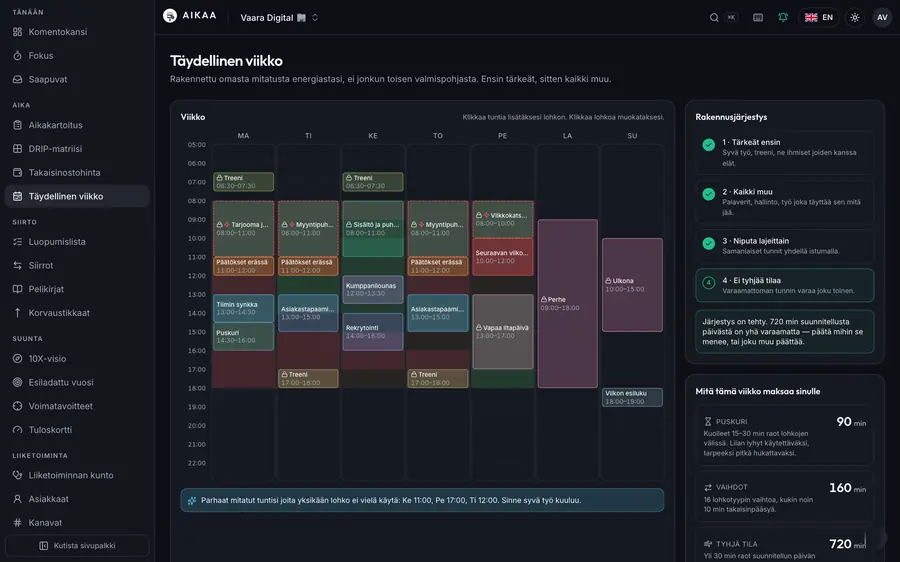
Task: Open Tuesday Myyntipuh... 08:00-11:00 block
Action: coord(308,228)
